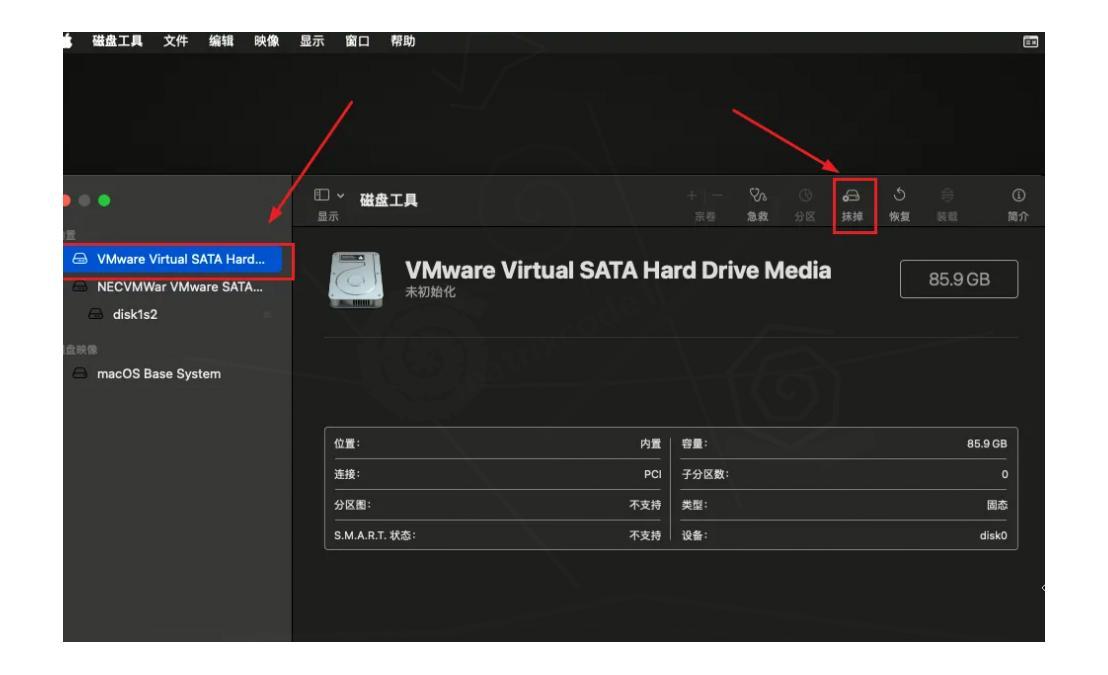Expand the 显示 view dropdown chevron

[x=341, y=195]
